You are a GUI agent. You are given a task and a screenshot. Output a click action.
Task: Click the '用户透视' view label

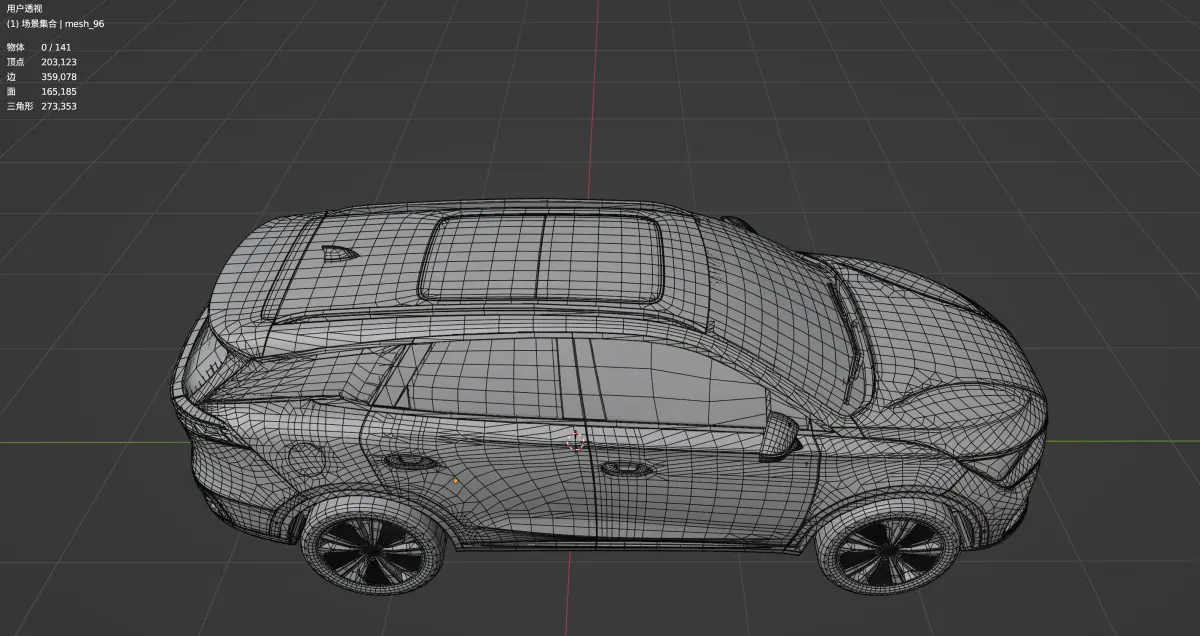click(24, 8)
